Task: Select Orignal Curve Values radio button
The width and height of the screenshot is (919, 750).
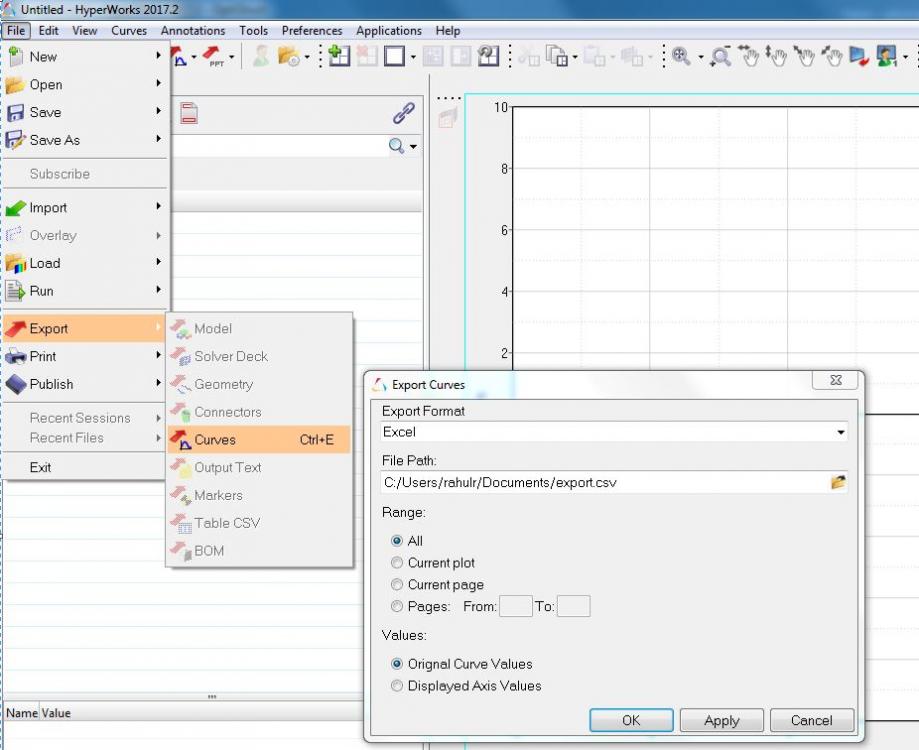Action: (x=397, y=663)
